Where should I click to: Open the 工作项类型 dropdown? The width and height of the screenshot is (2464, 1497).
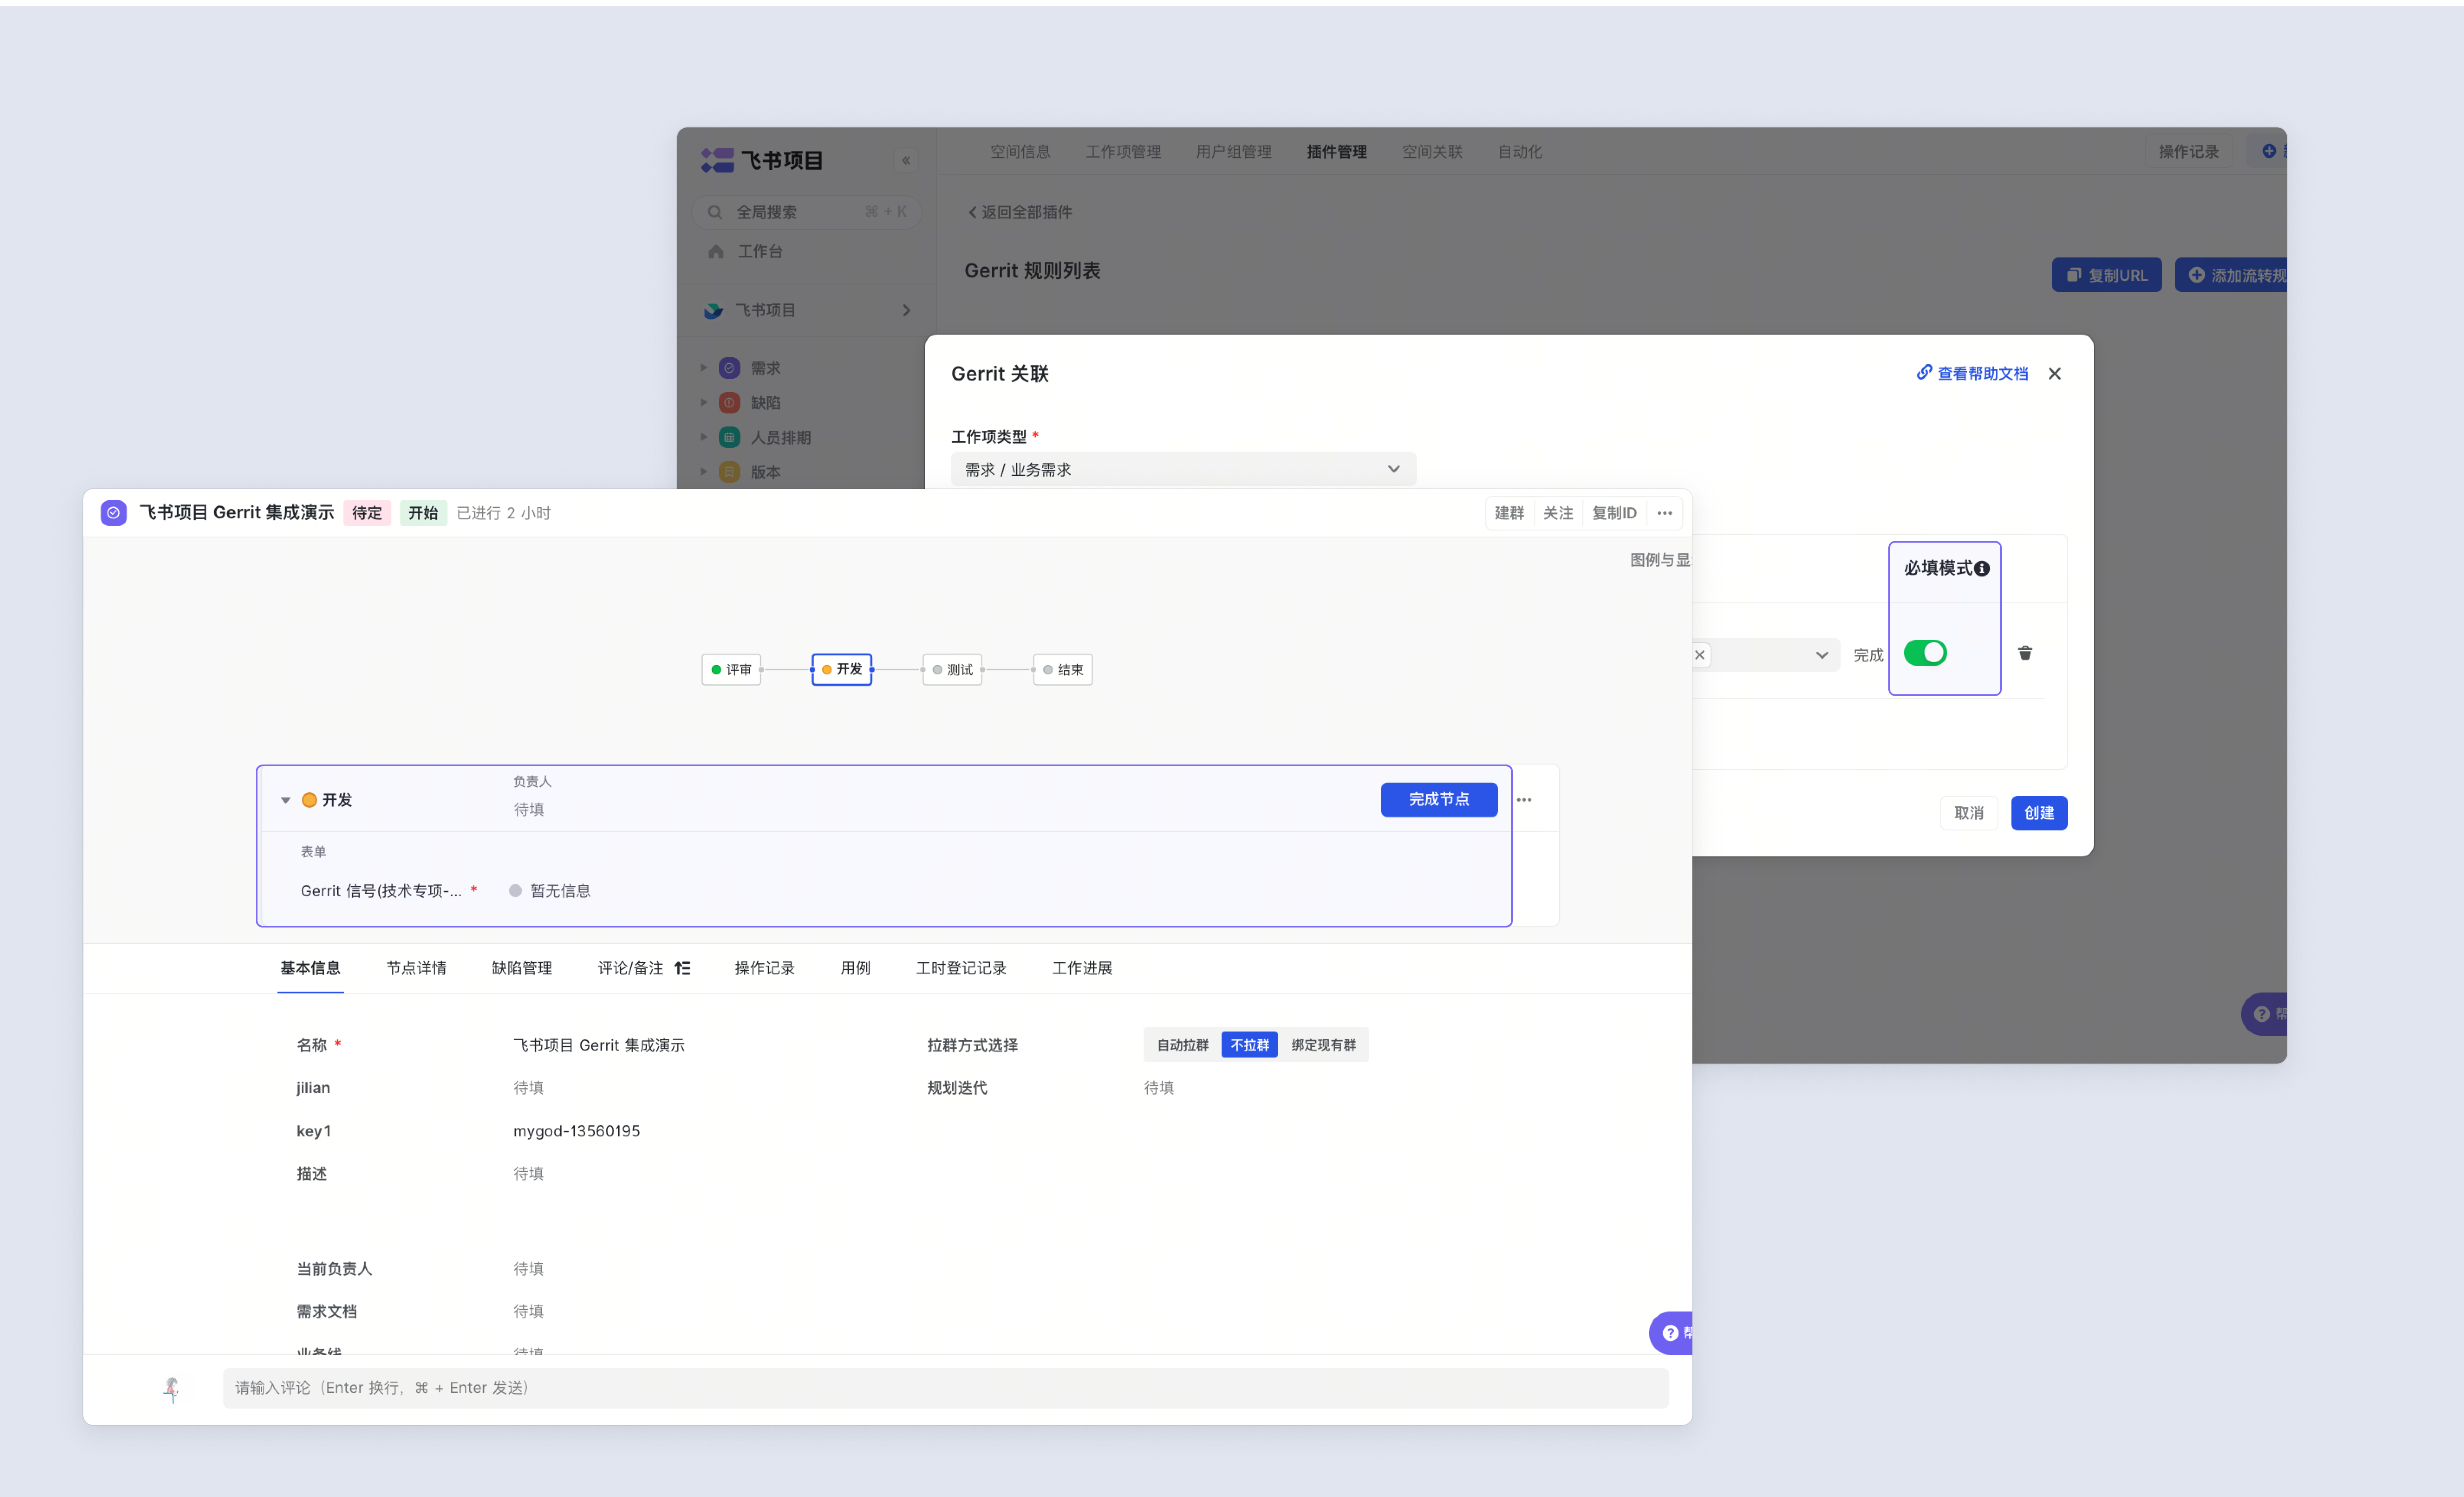coord(1183,469)
